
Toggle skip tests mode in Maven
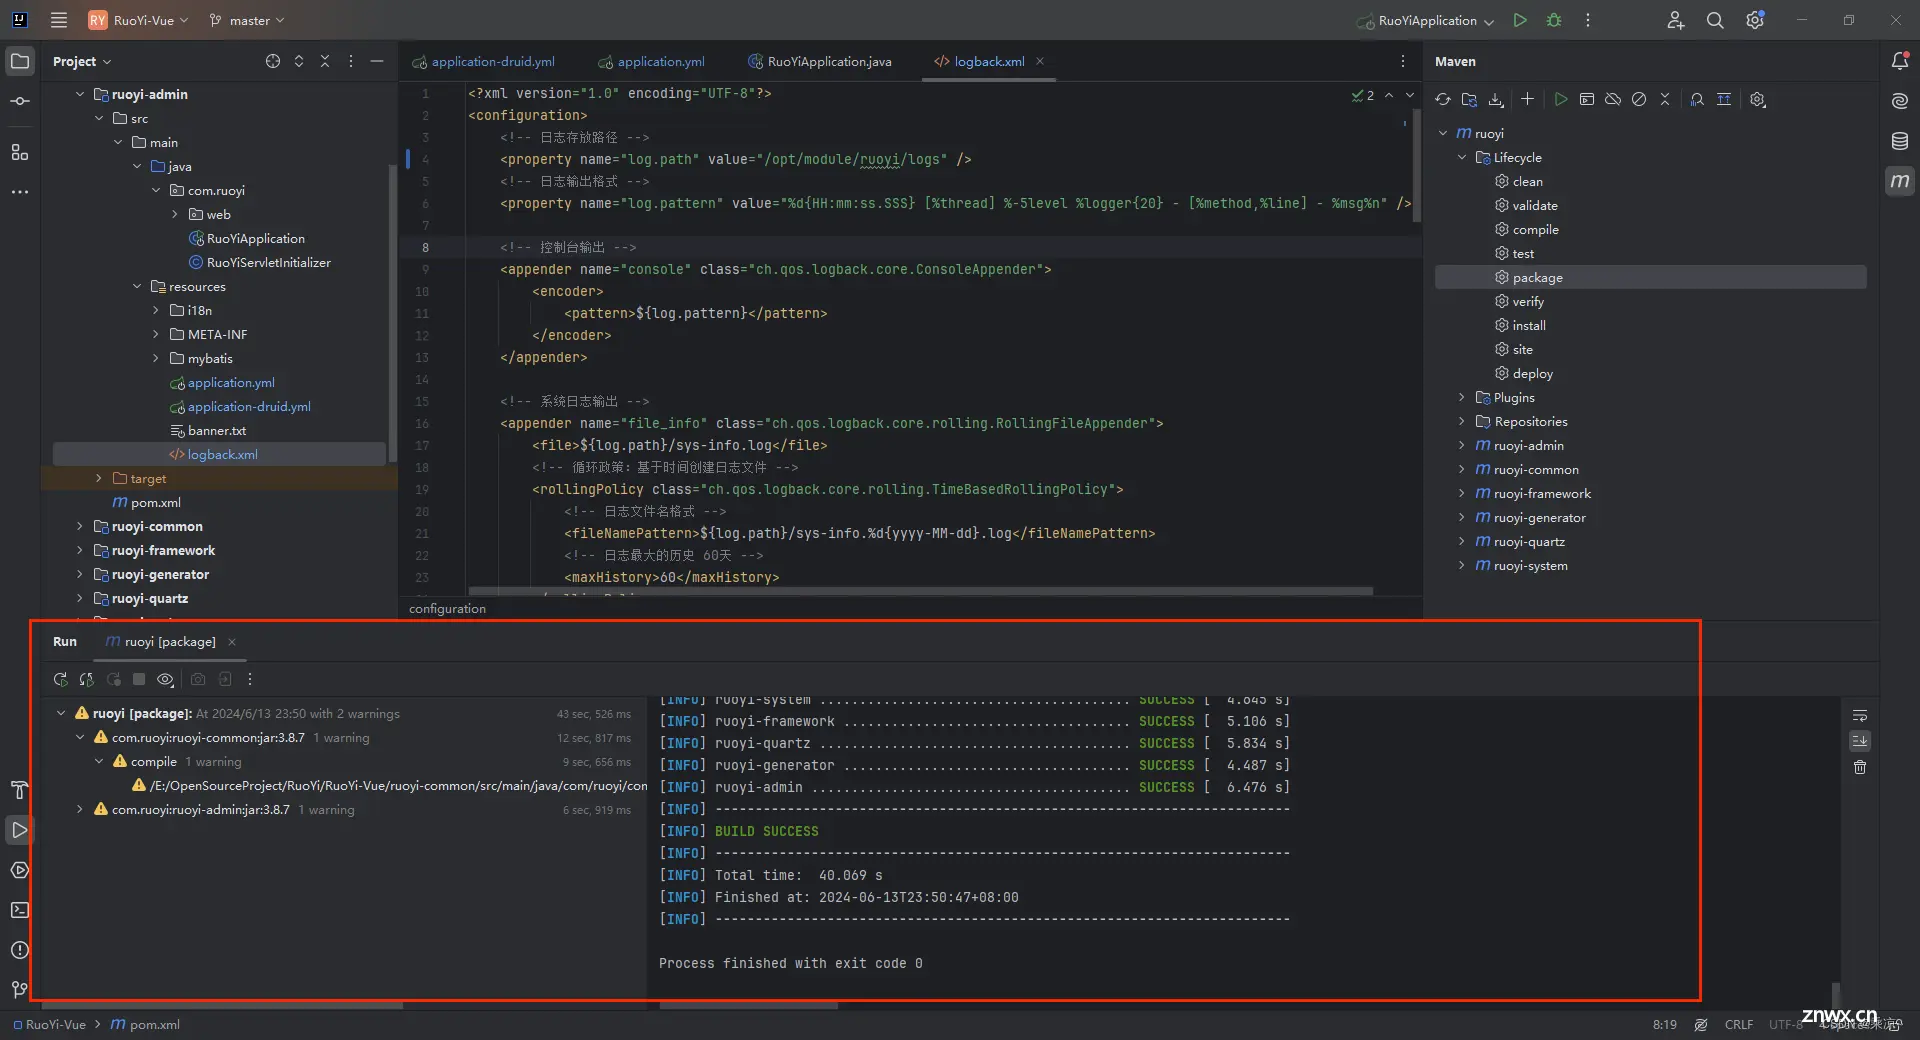point(1639,99)
